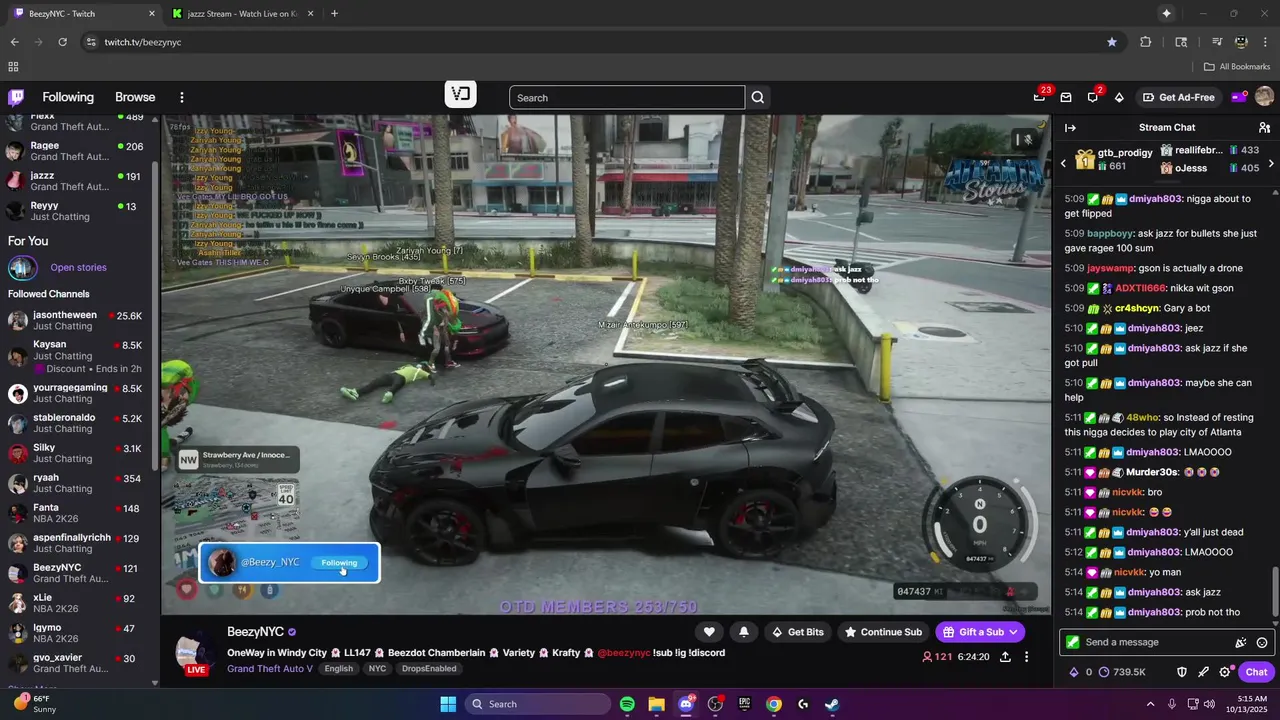Open chat settings gear icon

pyautogui.click(x=1225, y=672)
